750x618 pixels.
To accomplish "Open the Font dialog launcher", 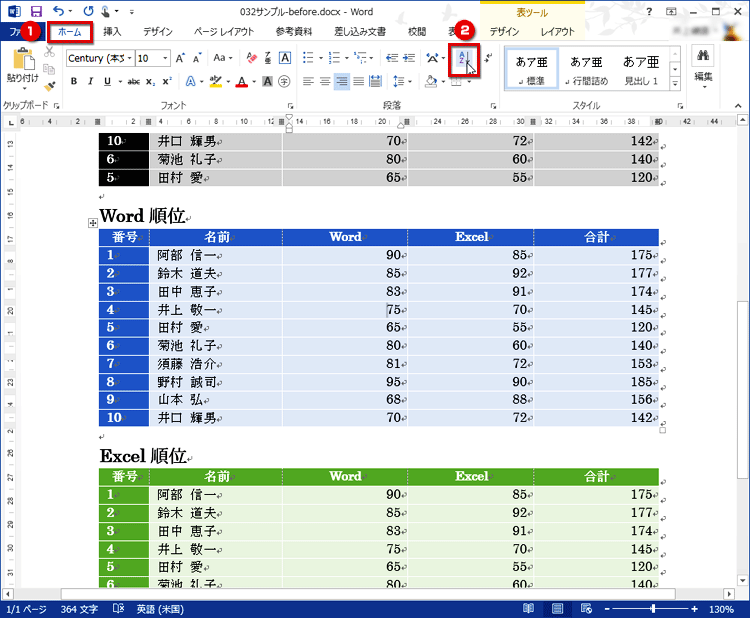I will [290, 106].
